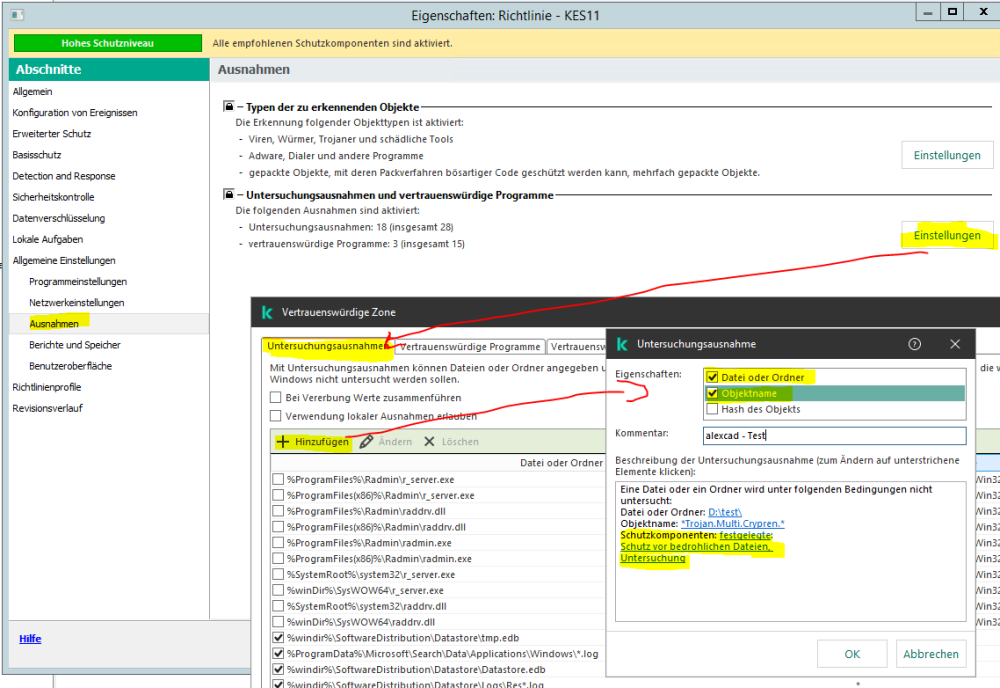
Task: Click the Kommentar input field
Action: (834, 435)
